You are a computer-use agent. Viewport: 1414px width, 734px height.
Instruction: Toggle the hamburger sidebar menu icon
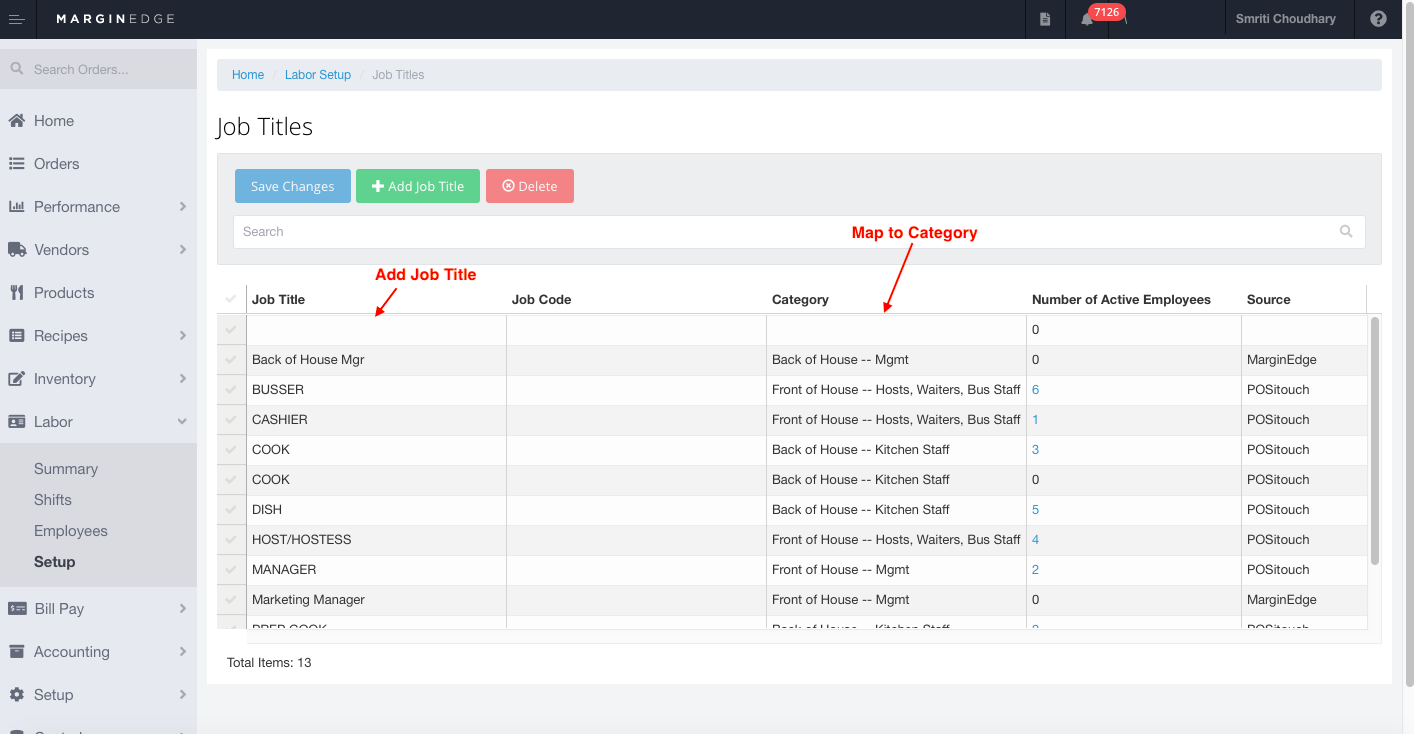[x=17, y=19]
